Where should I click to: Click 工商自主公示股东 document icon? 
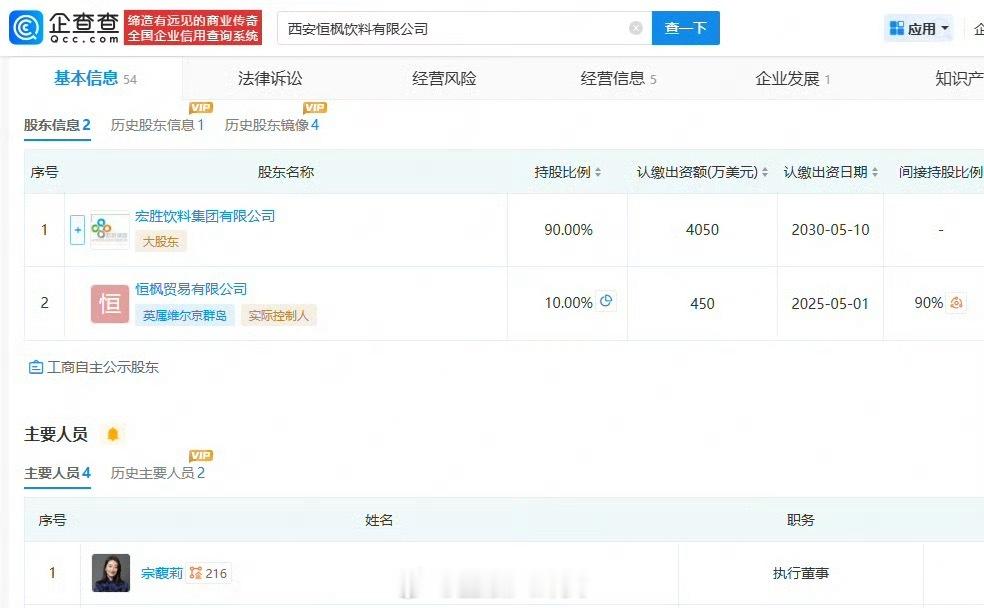pyautogui.click(x=36, y=367)
